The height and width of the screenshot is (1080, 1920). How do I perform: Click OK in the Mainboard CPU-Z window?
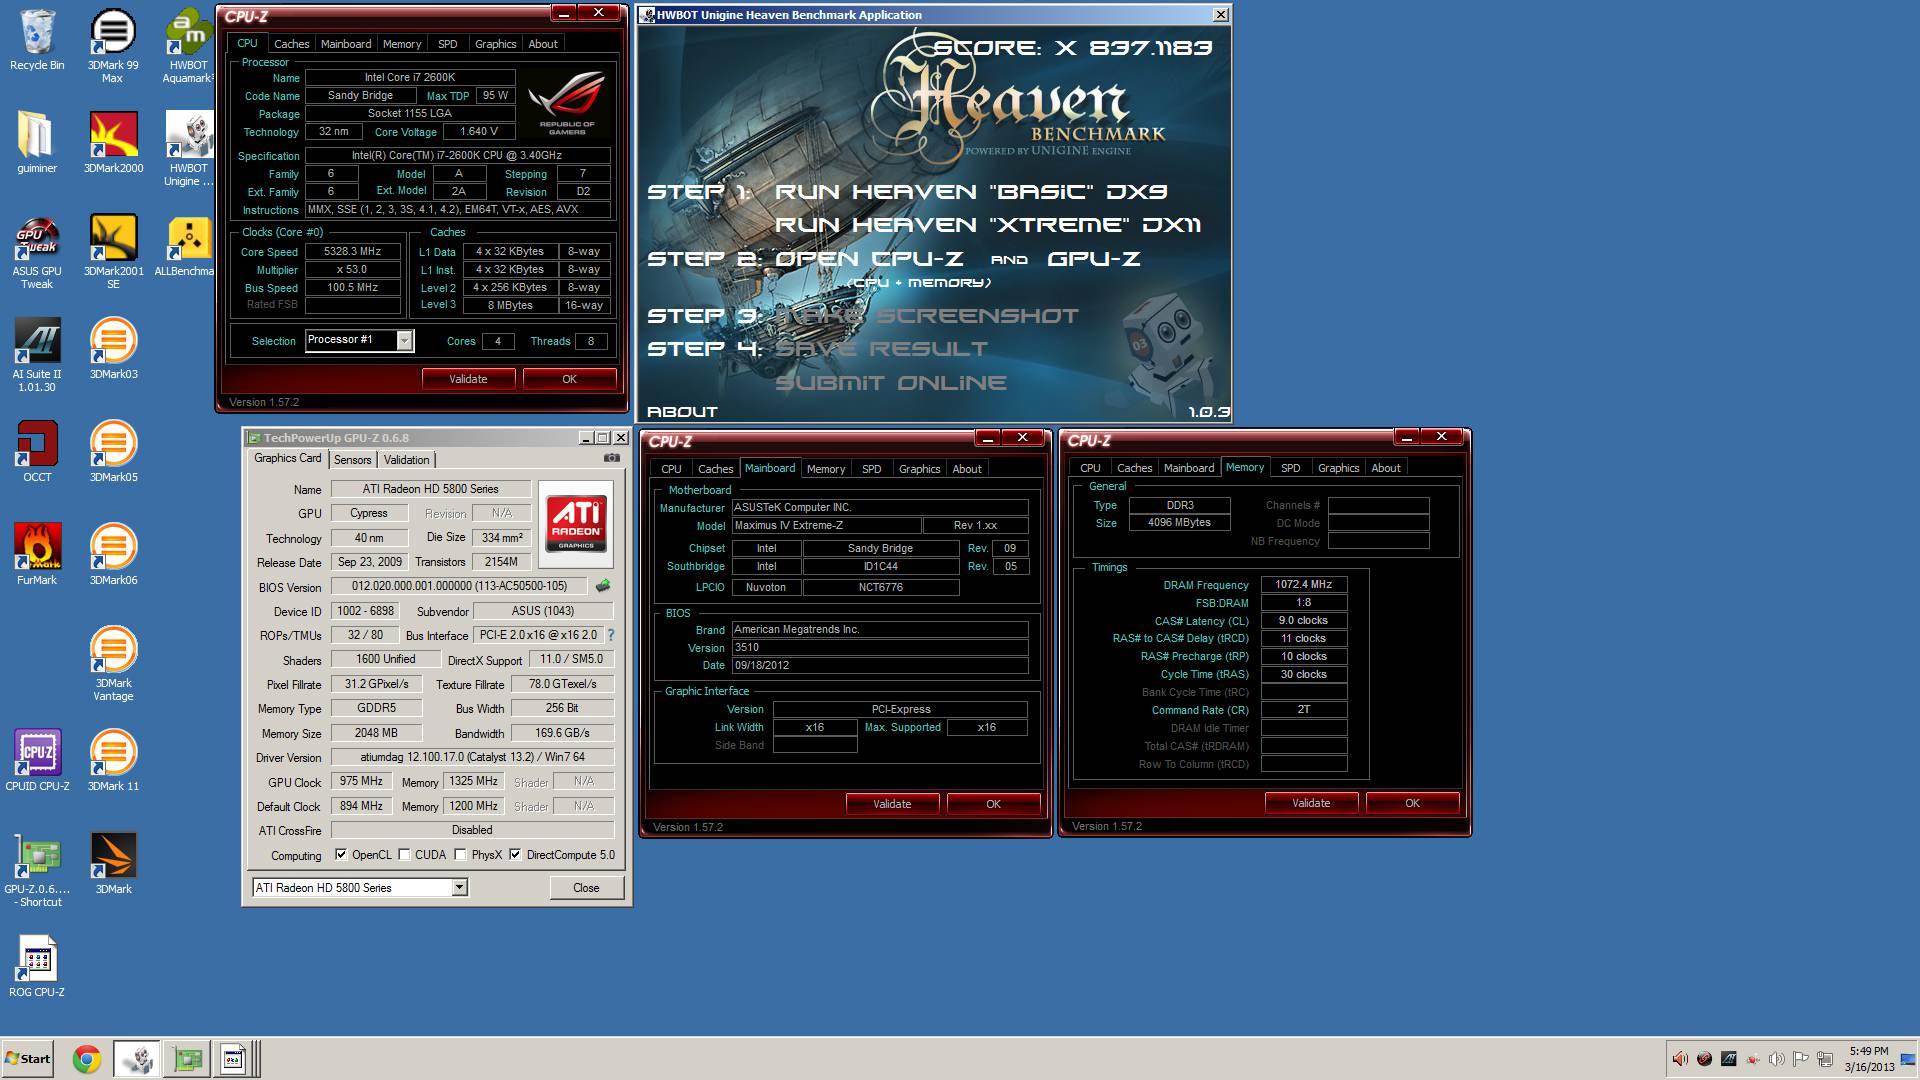pyautogui.click(x=993, y=804)
